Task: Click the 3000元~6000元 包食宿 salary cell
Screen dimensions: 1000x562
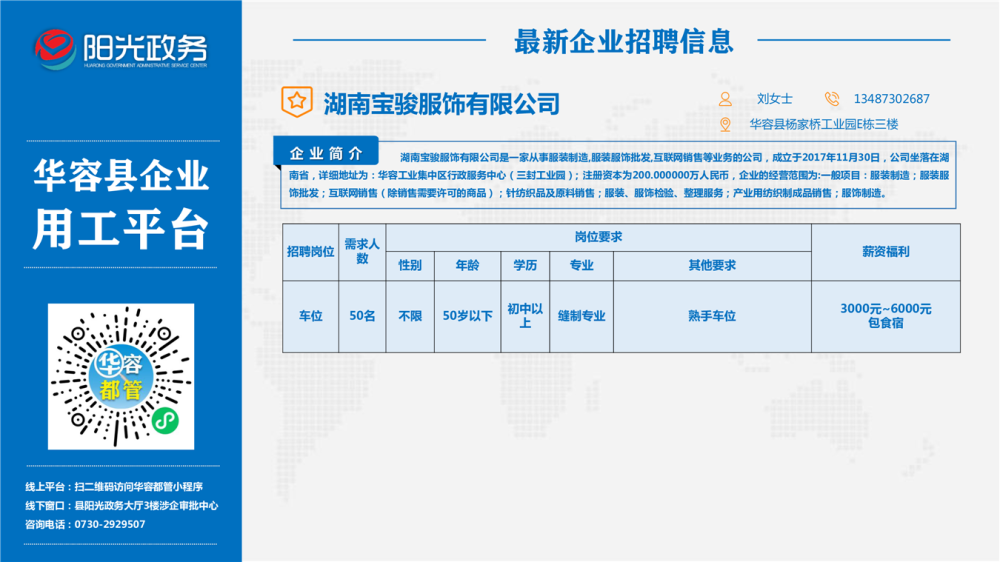Action: 886,316
